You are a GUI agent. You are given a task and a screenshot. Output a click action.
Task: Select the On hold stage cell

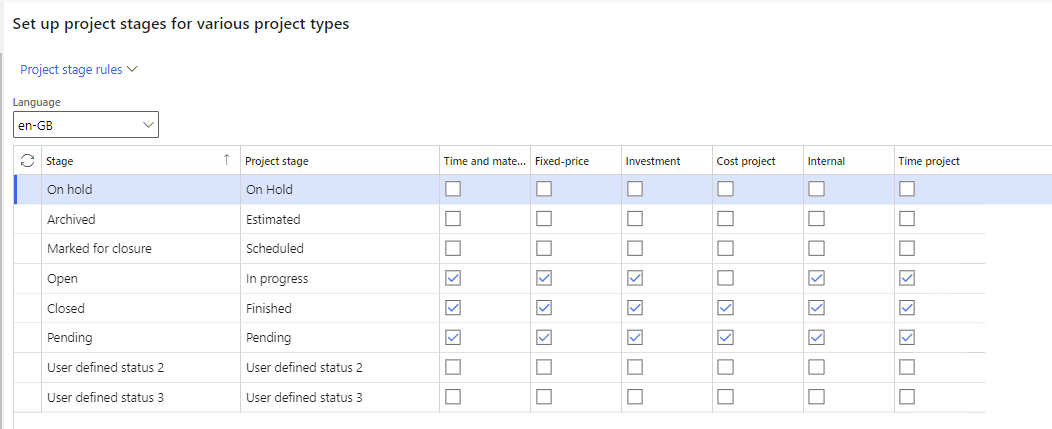tap(140, 189)
